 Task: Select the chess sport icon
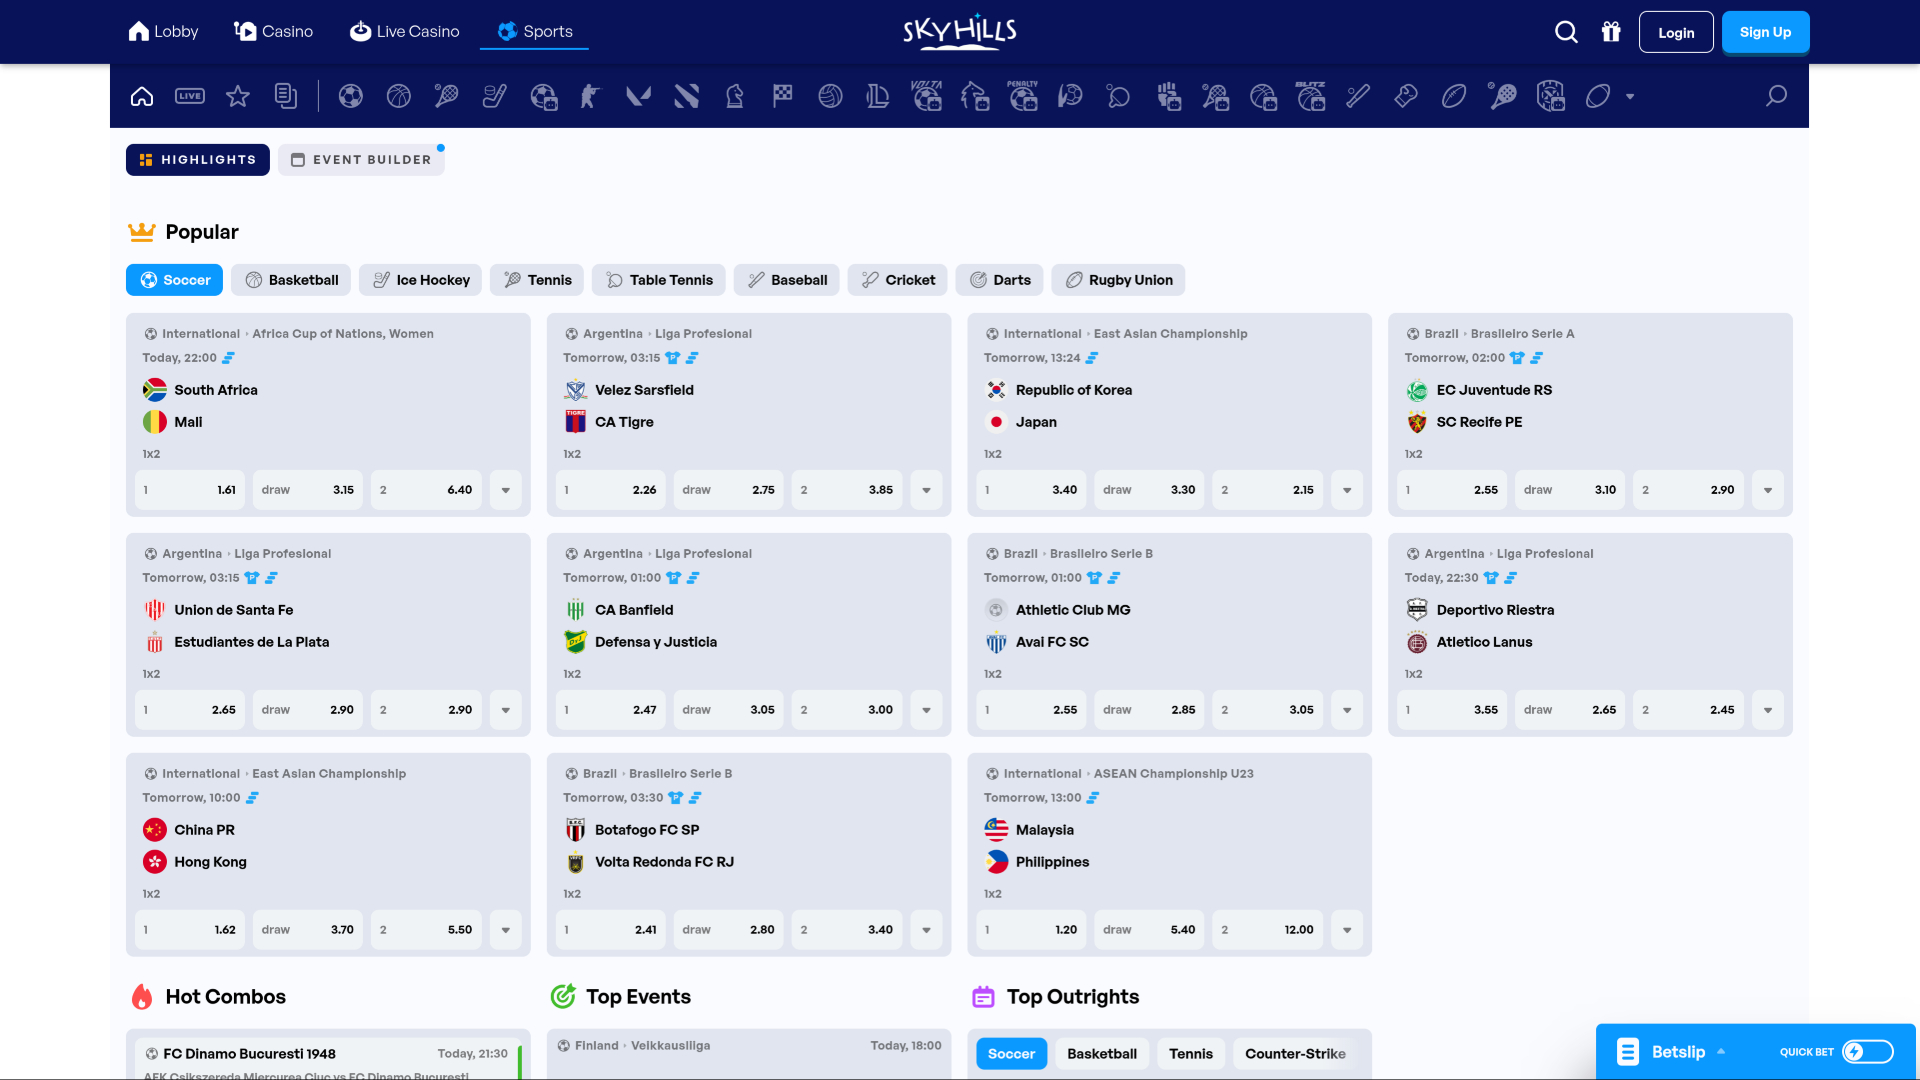[x=734, y=96]
